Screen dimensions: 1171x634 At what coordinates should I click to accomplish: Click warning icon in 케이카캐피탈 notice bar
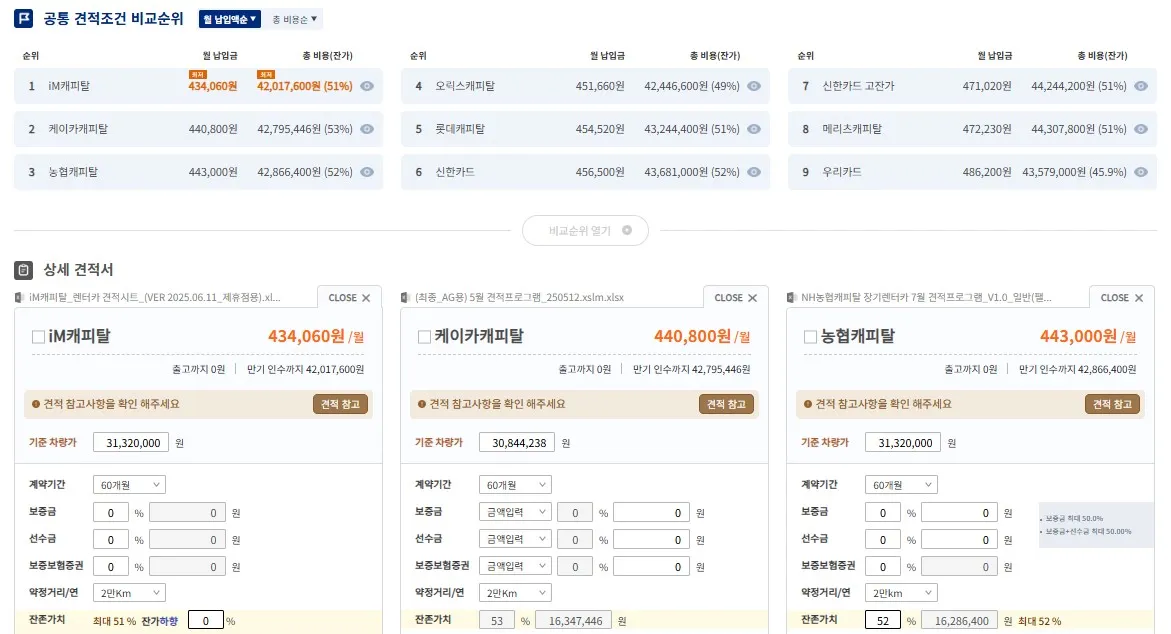[x=422, y=404]
